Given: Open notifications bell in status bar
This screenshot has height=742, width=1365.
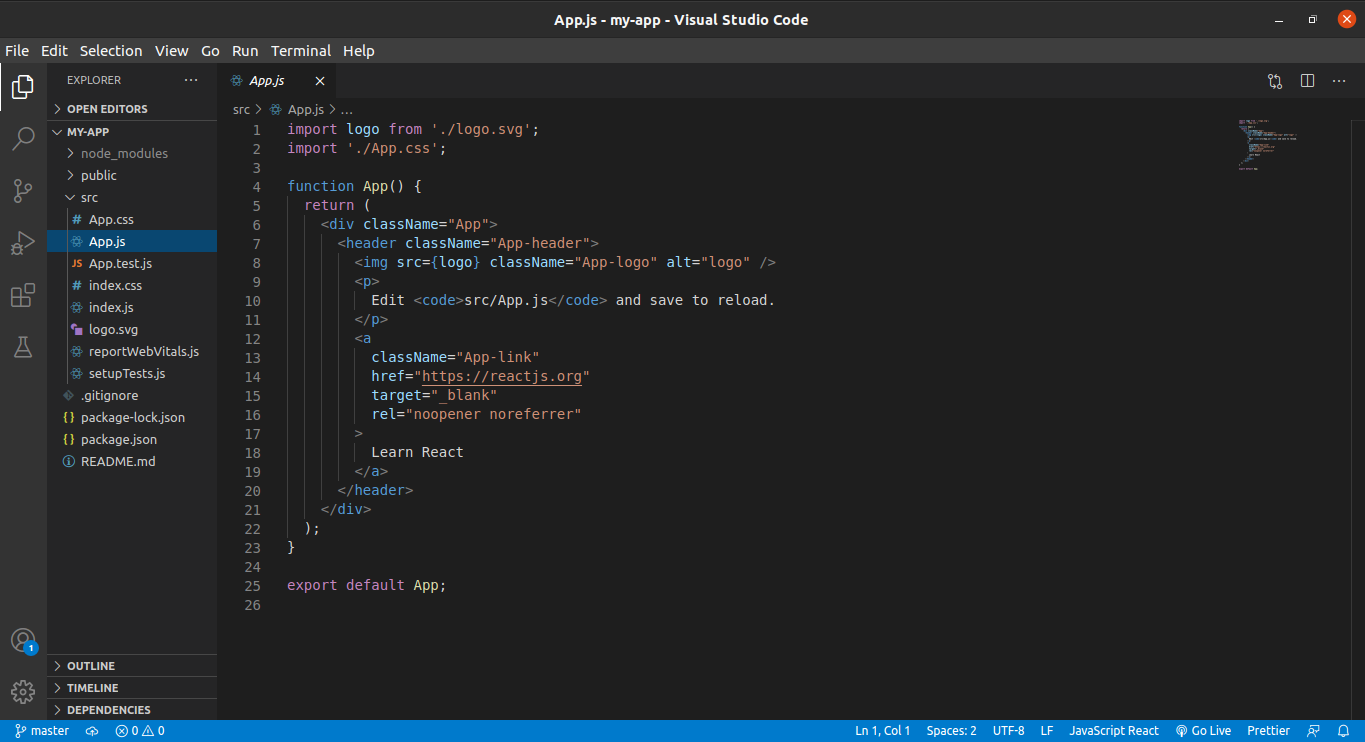Looking at the screenshot, I should coord(1343,731).
